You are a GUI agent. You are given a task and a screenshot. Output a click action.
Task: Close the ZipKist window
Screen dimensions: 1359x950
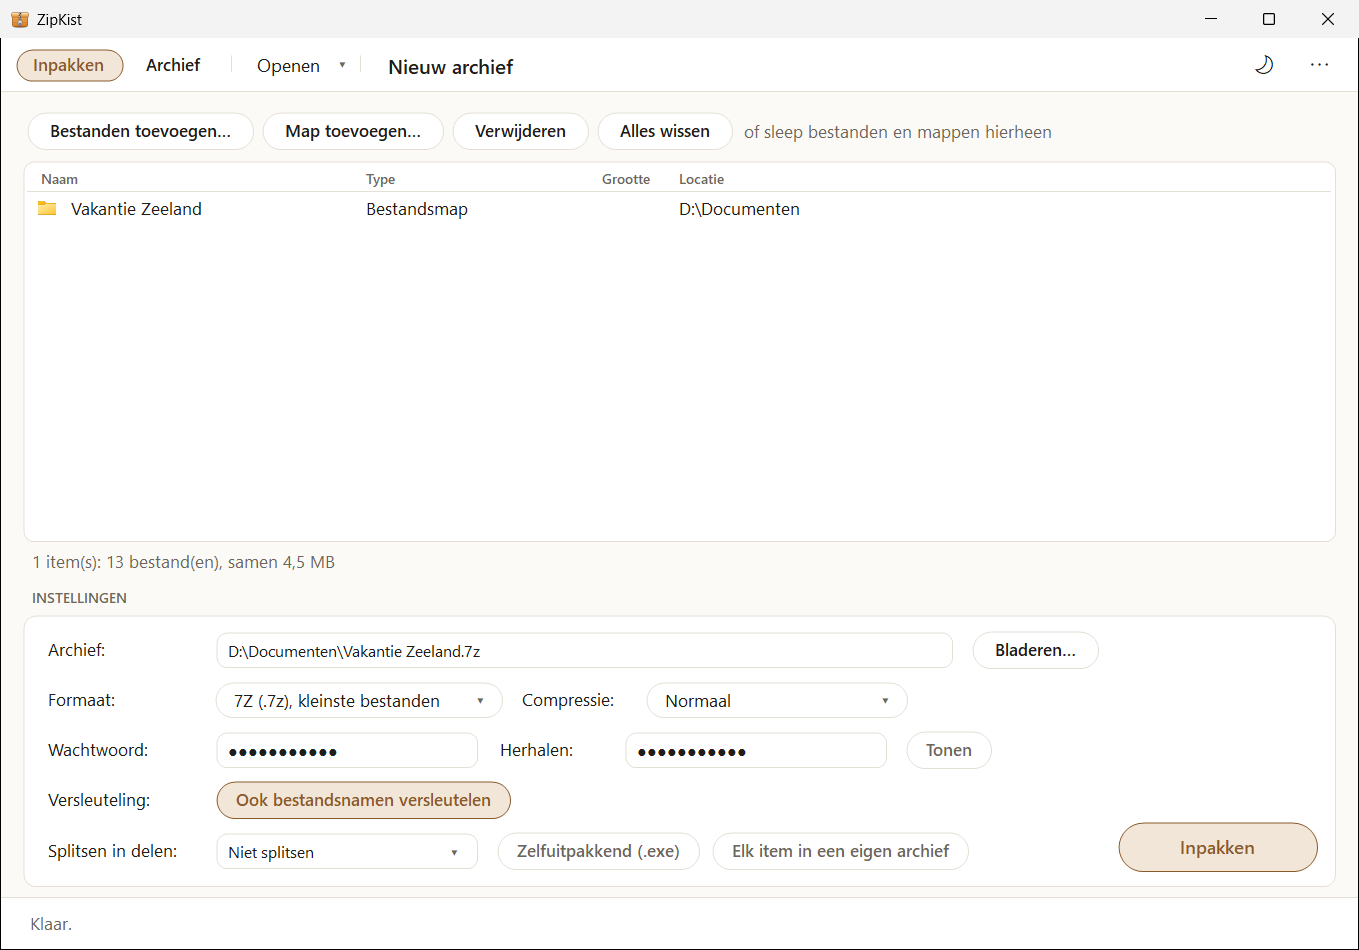[x=1328, y=19]
